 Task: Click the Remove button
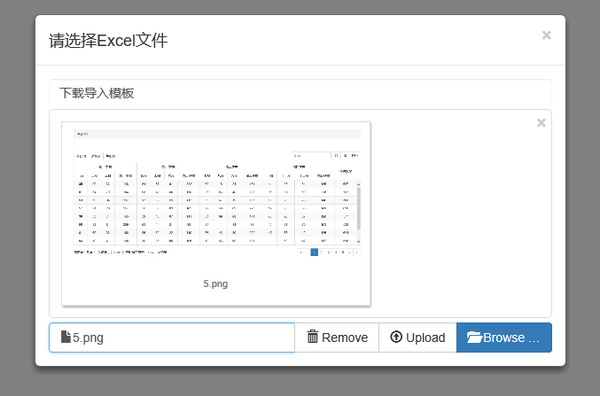[x=336, y=337]
